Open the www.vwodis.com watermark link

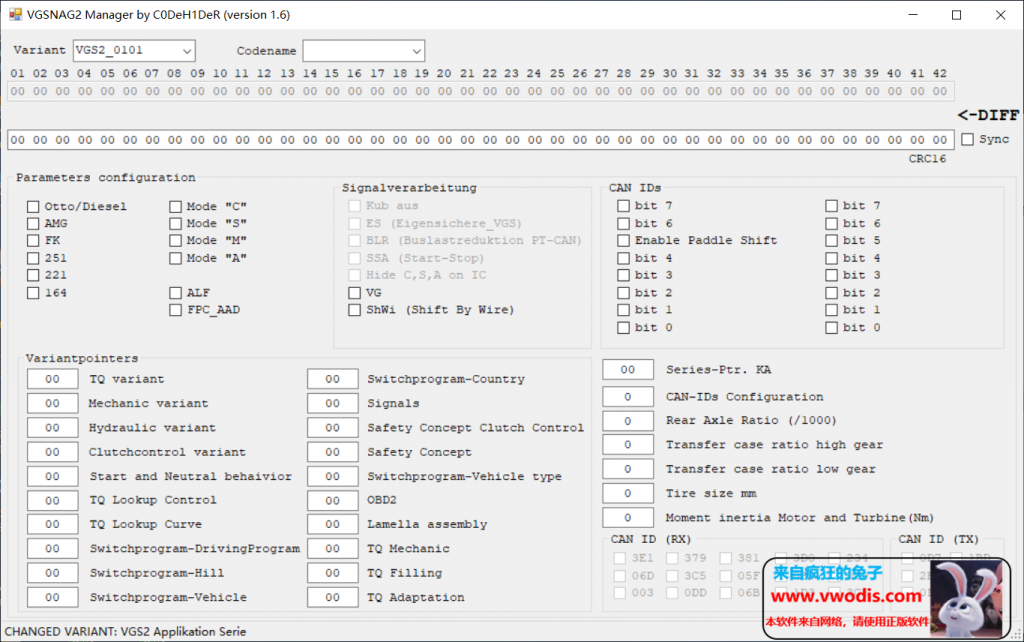click(846, 597)
